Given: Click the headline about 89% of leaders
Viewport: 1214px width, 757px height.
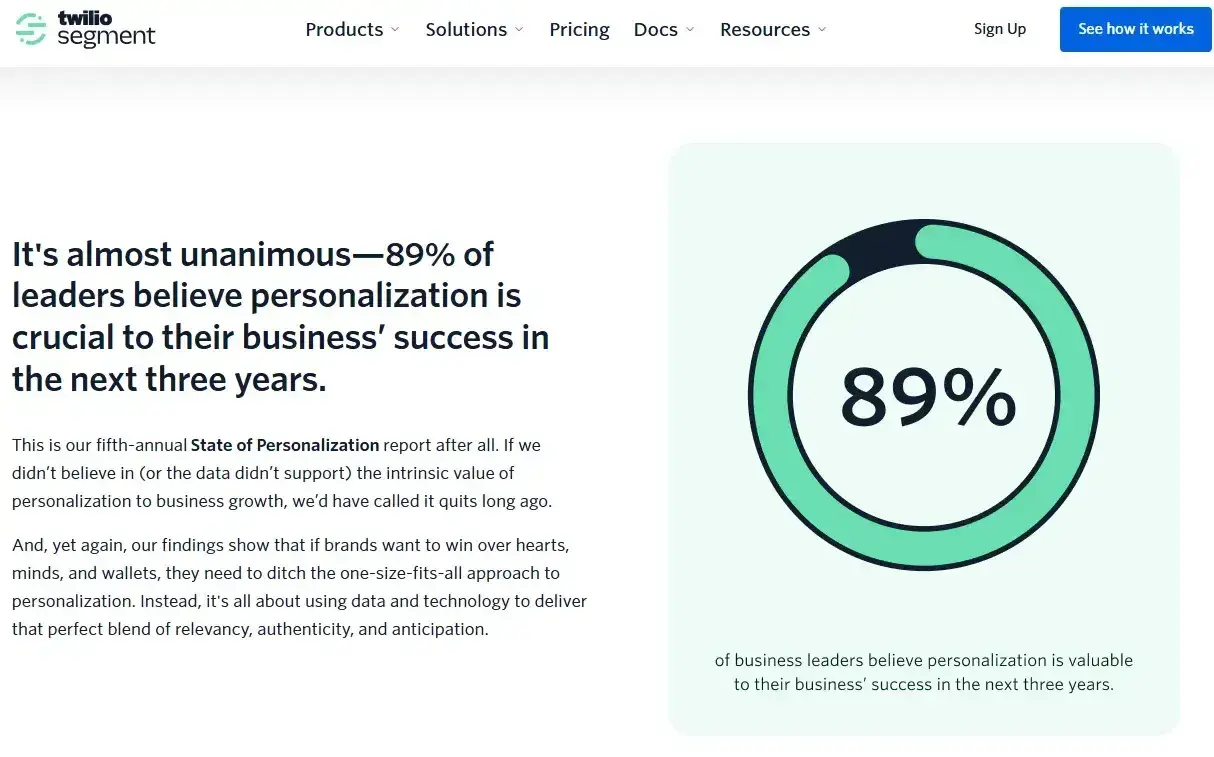Looking at the screenshot, I should click(x=280, y=316).
